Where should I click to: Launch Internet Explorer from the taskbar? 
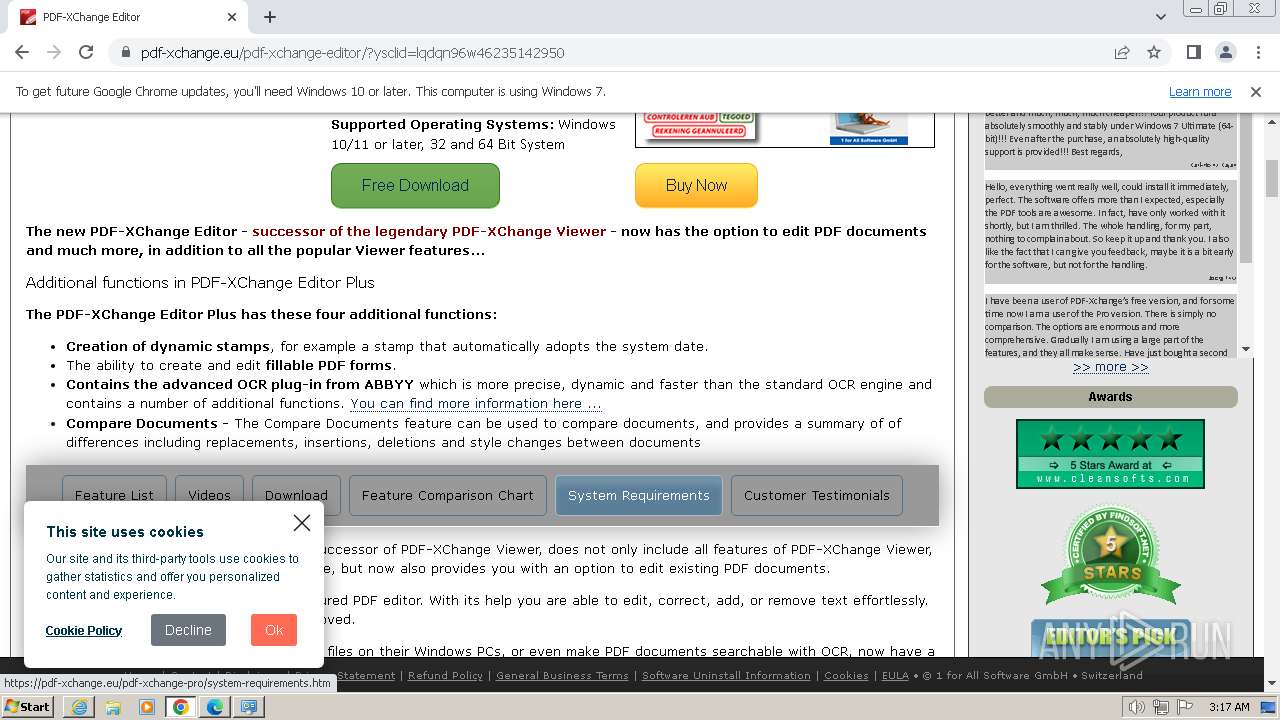79,706
